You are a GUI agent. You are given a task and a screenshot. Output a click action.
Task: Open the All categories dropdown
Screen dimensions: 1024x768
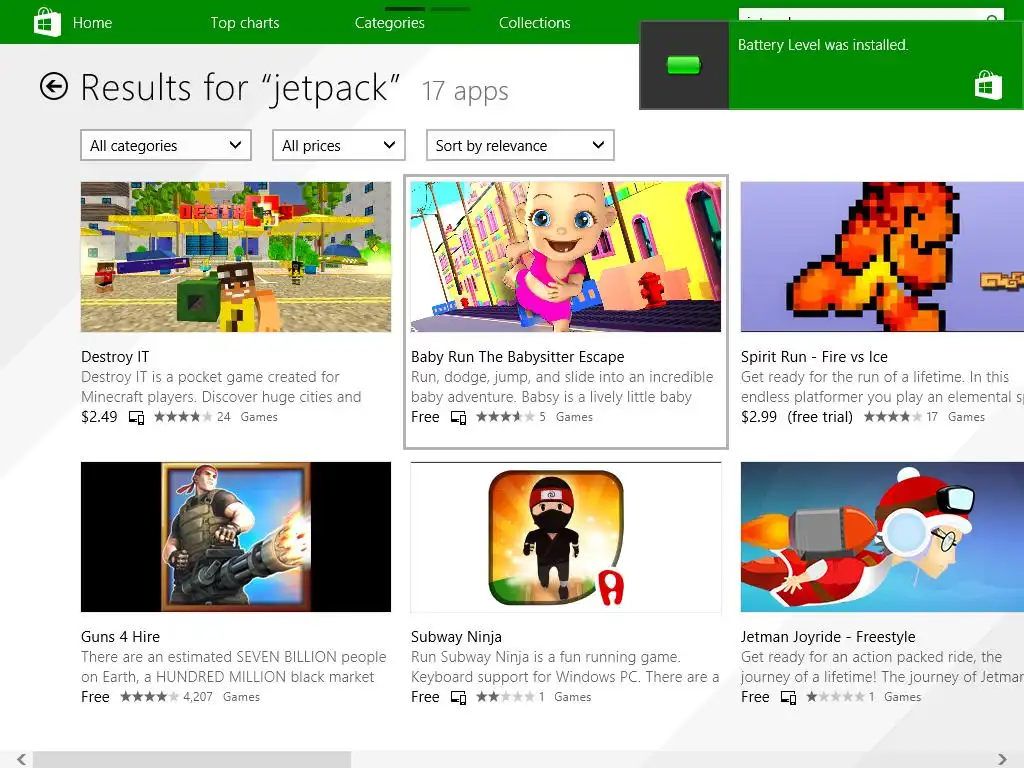(x=166, y=145)
